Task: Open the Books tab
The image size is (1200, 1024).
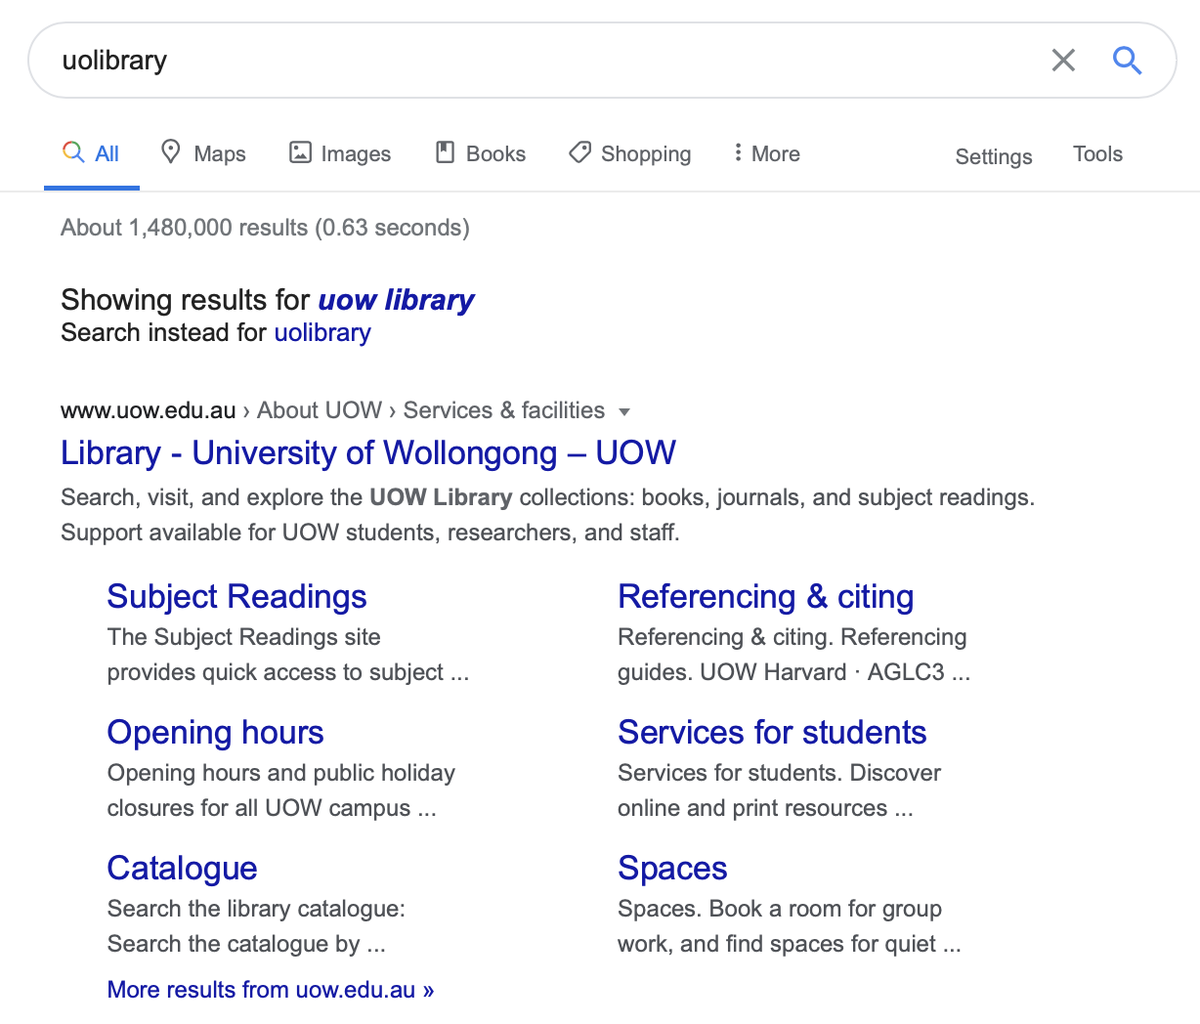Action: point(481,153)
